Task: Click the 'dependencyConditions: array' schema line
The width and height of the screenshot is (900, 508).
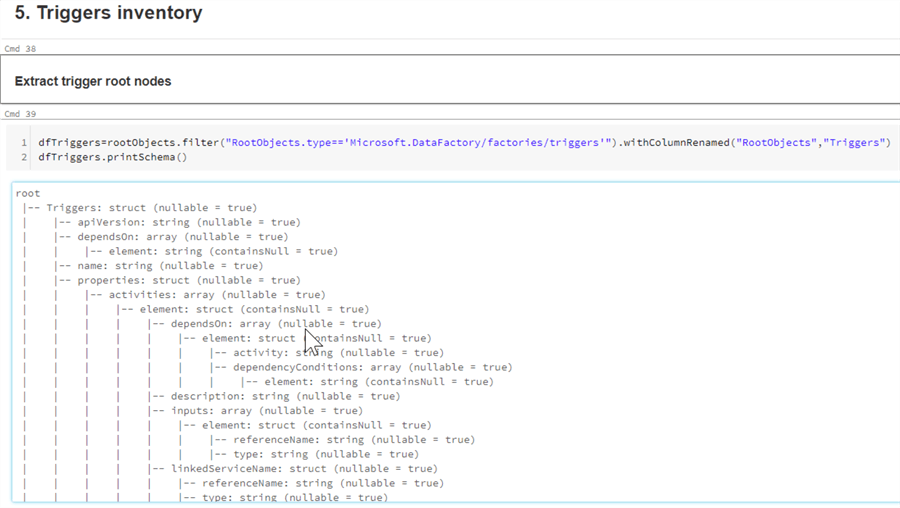Action: tap(373, 367)
